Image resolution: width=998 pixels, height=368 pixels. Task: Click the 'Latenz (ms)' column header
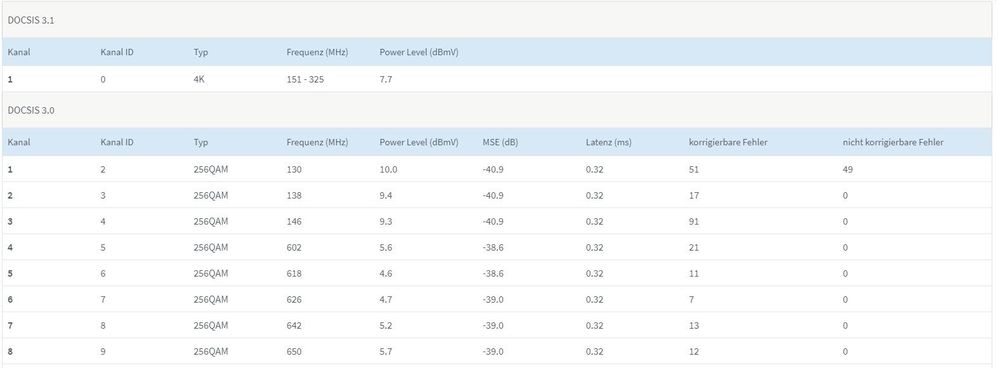608,143
